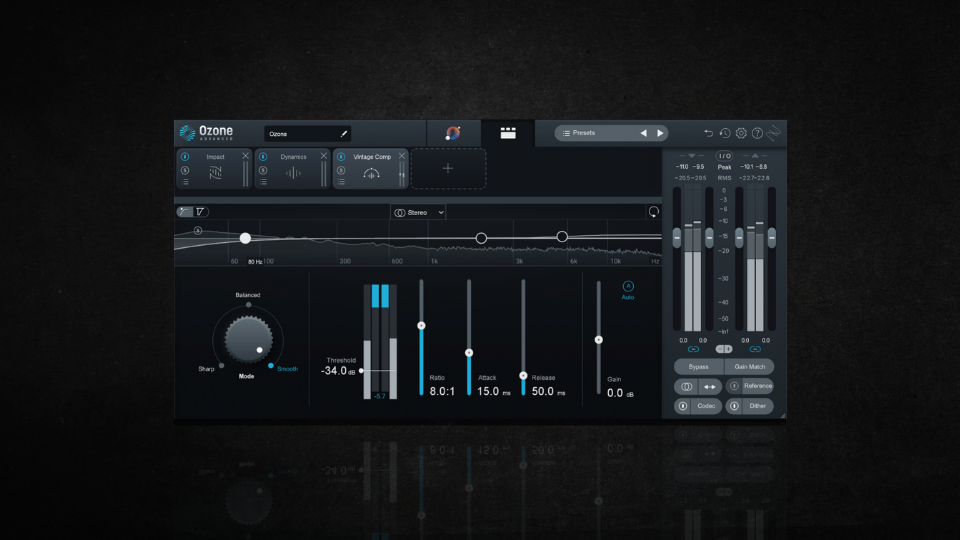Solo the Impact module

click(x=185, y=170)
